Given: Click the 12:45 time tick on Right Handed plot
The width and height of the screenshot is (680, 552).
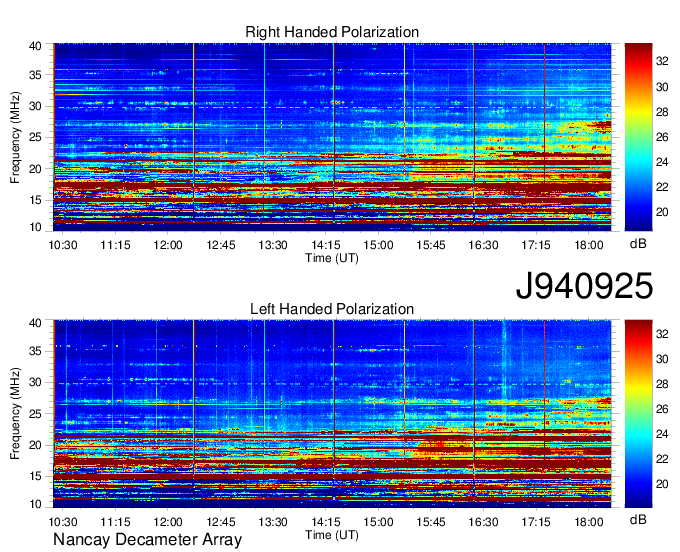Looking at the screenshot, I should [221, 245].
